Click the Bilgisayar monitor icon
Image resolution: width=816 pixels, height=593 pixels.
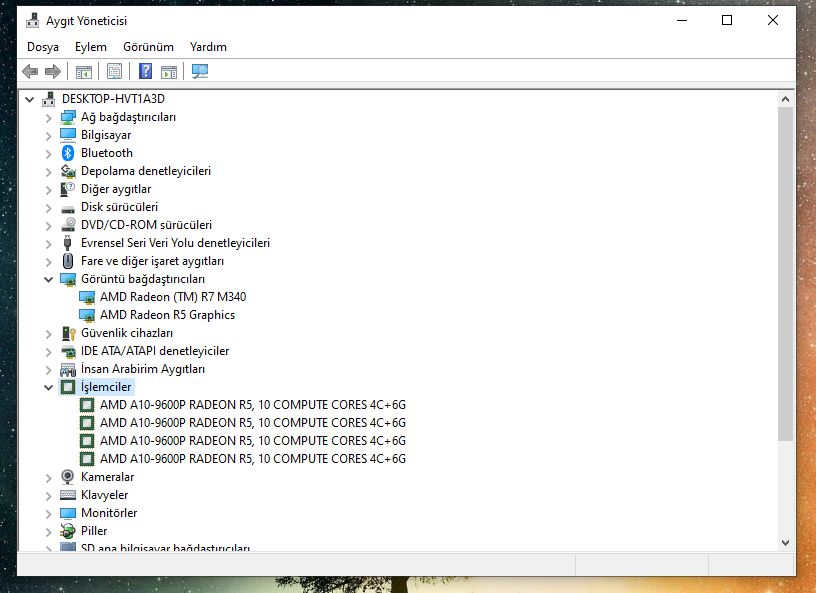pos(68,135)
